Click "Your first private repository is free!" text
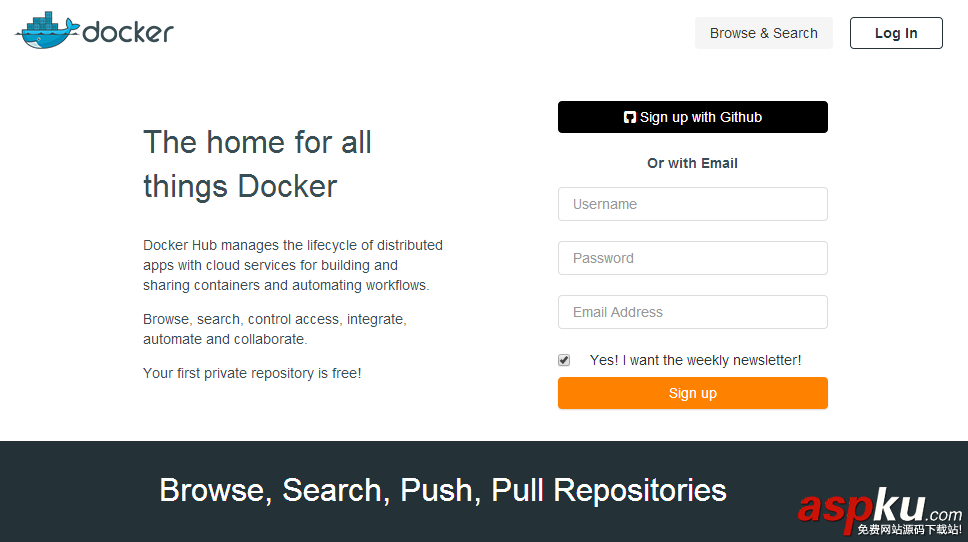The width and height of the screenshot is (968, 542). tap(252, 373)
